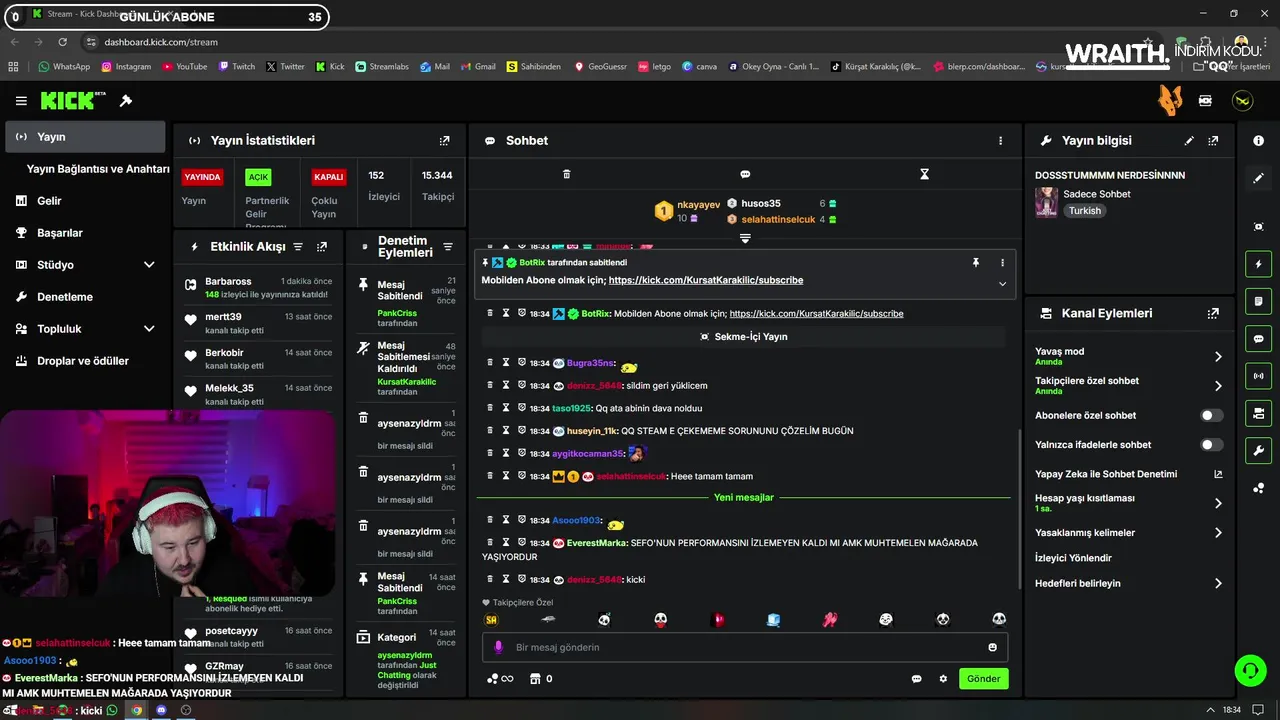1280x720 pixels.
Task: Open Hedefleri belirleyin options
Action: (x=1128, y=583)
